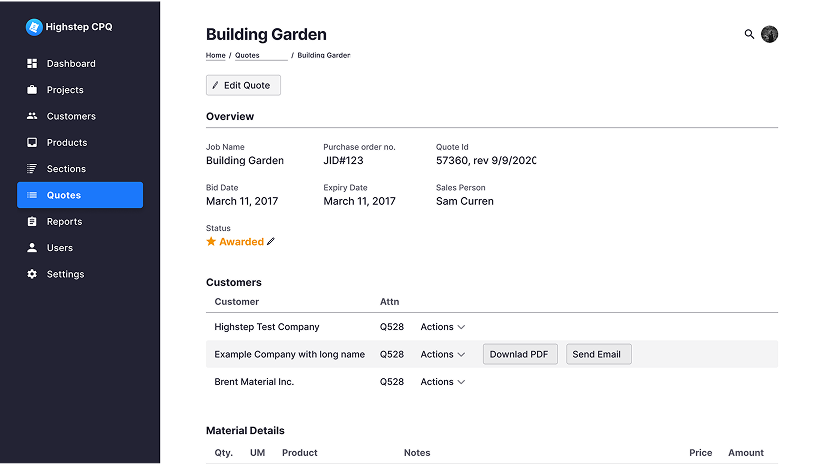This screenshot has width=824, height=464.
Task: Click the Projects briefcase icon
Action: [x=32, y=90]
